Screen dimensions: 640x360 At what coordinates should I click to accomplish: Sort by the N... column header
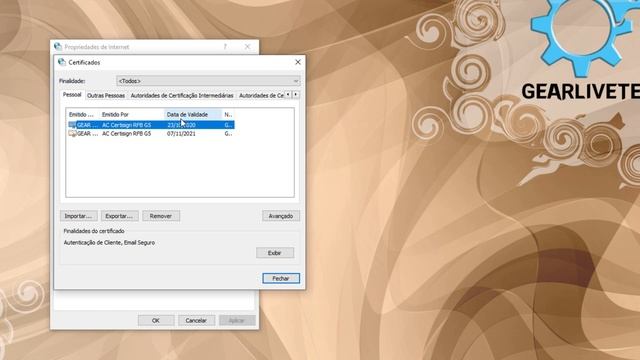(x=229, y=115)
